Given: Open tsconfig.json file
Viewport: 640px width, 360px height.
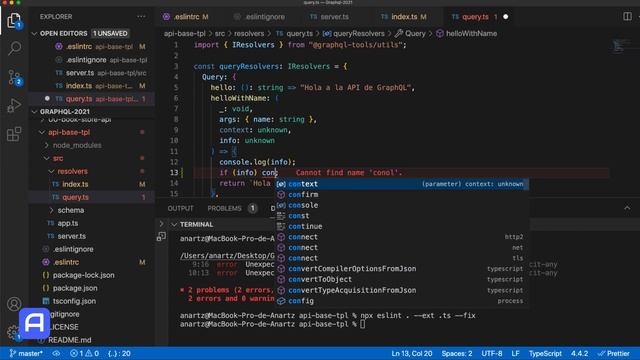Looking at the screenshot, I should [x=74, y=301].
